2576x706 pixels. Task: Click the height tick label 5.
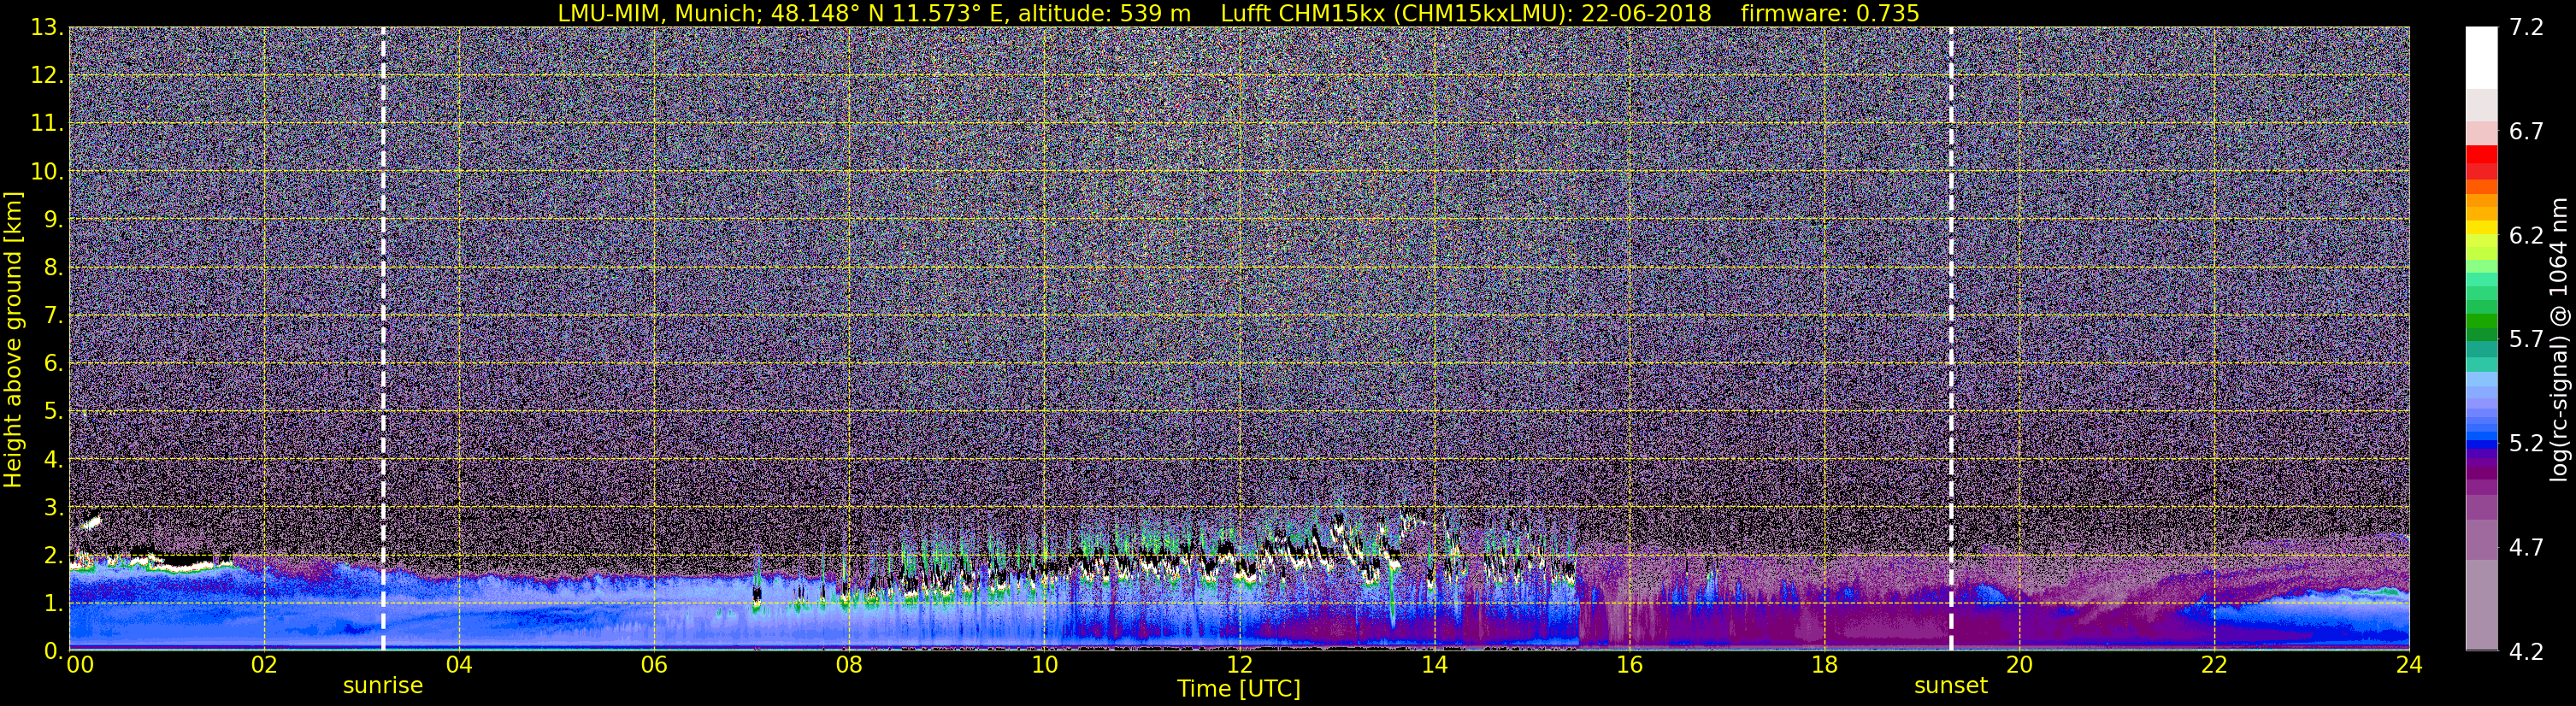(x=54, y=412)
